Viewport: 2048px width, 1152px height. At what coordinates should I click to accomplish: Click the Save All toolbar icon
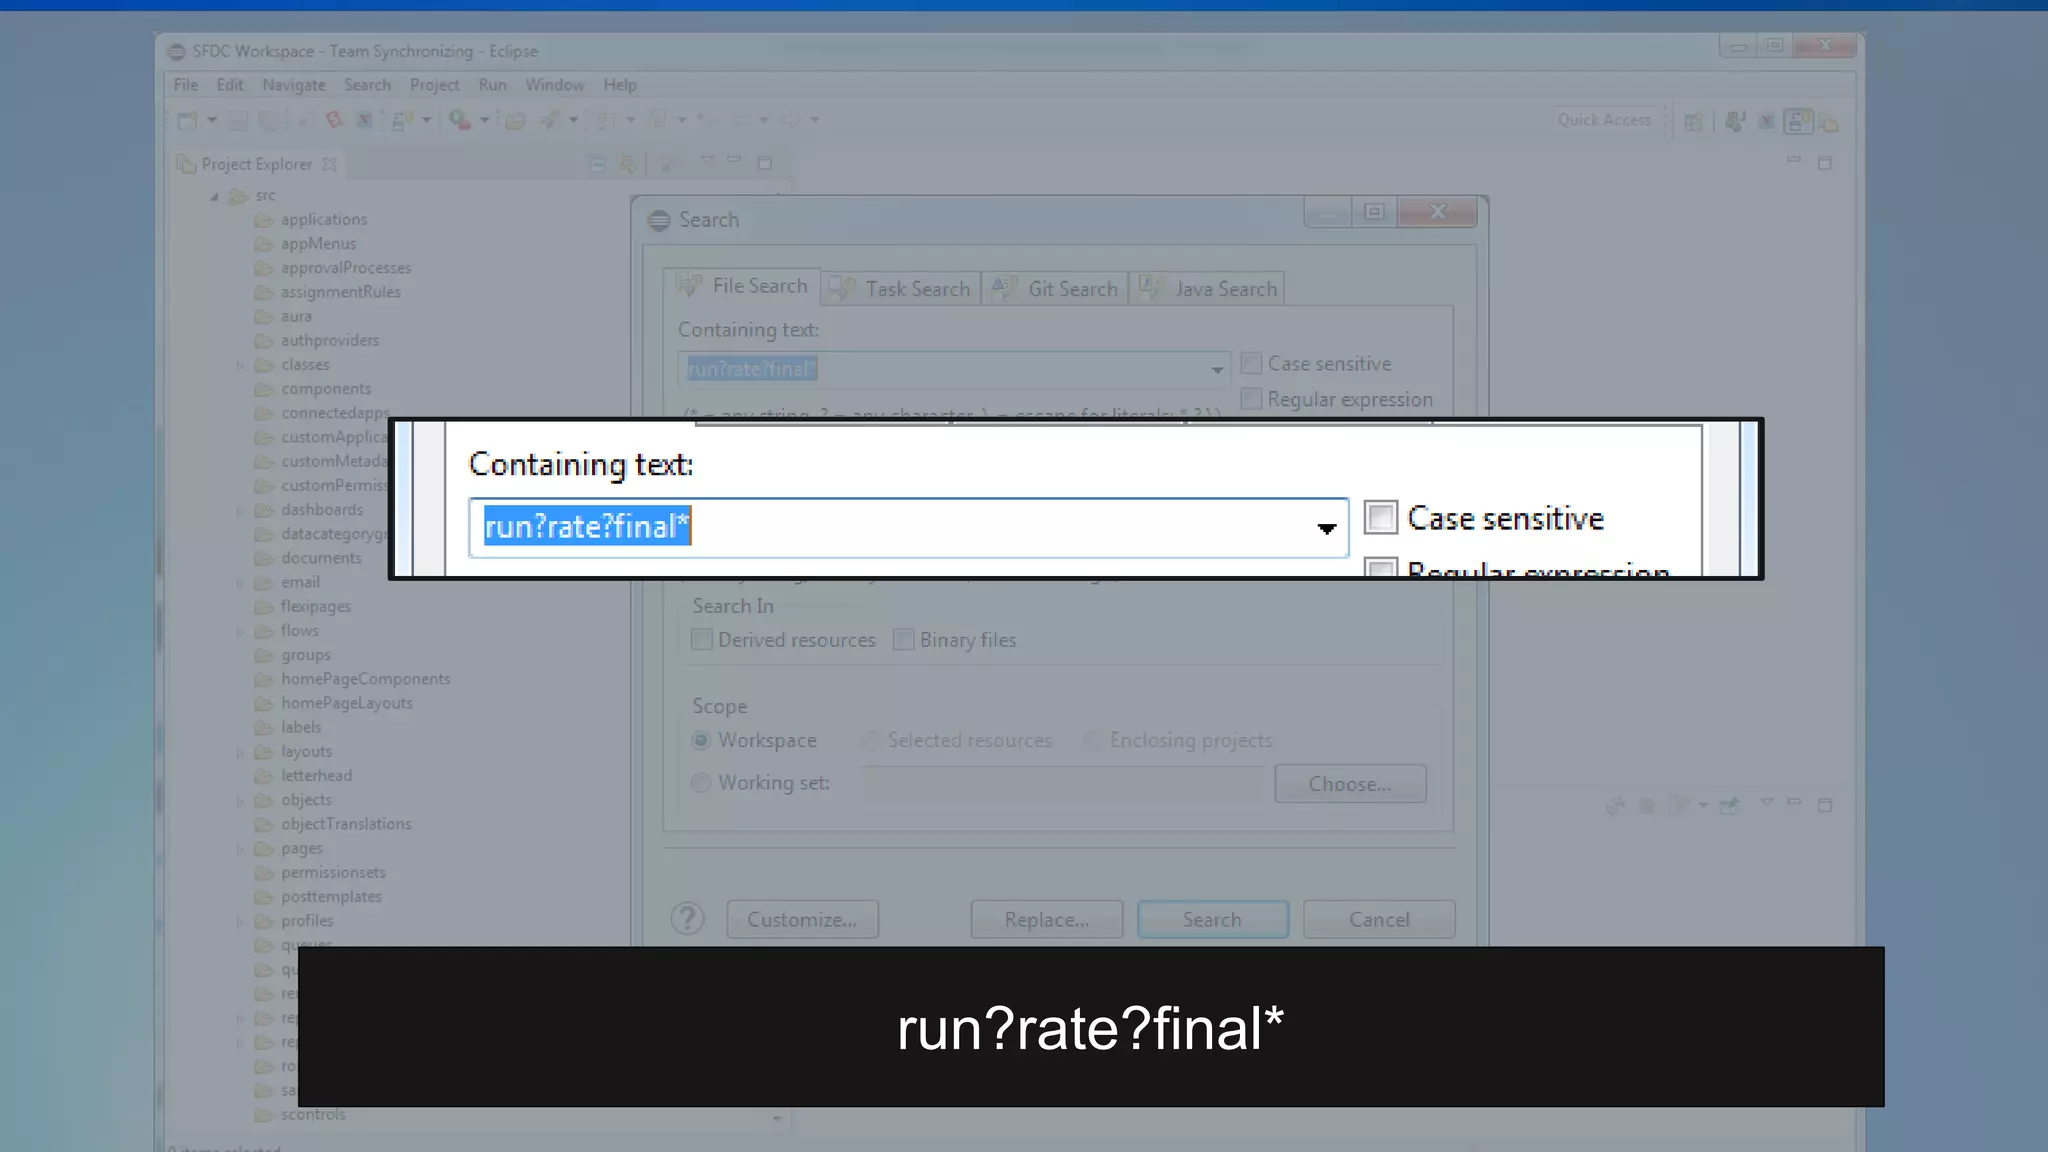(269, 121)
